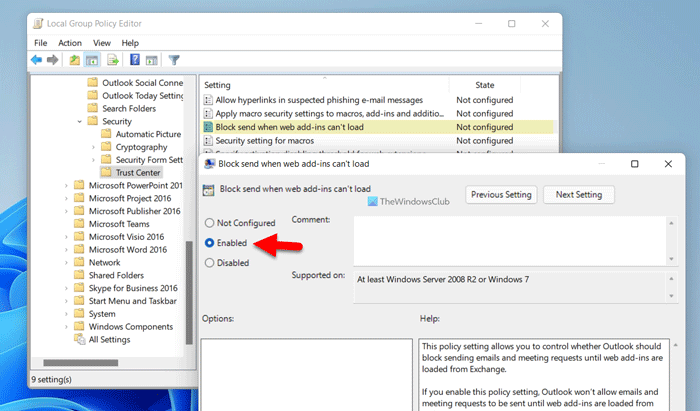Toggle the Show/Hide action pane icon
700x411 pixels.
pyautogui.click(x=152, y=60)
